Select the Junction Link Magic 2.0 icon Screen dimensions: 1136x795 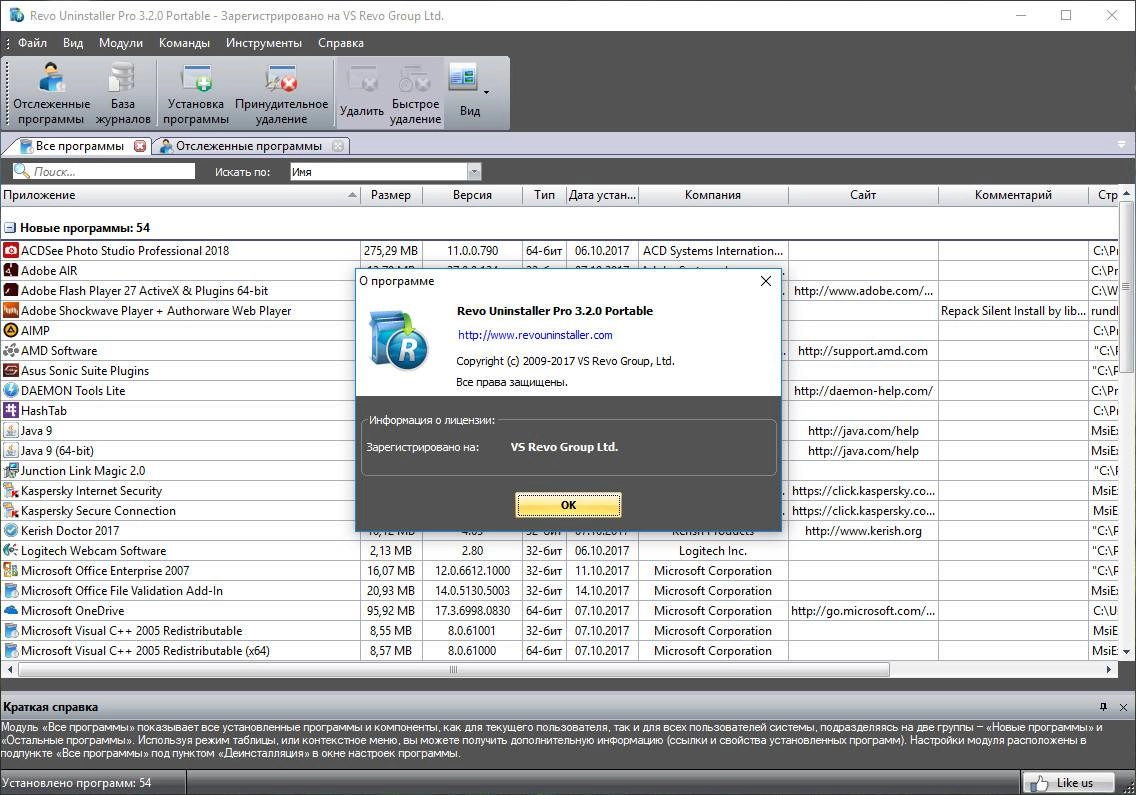pyautogui.click(x=11, y=471)
